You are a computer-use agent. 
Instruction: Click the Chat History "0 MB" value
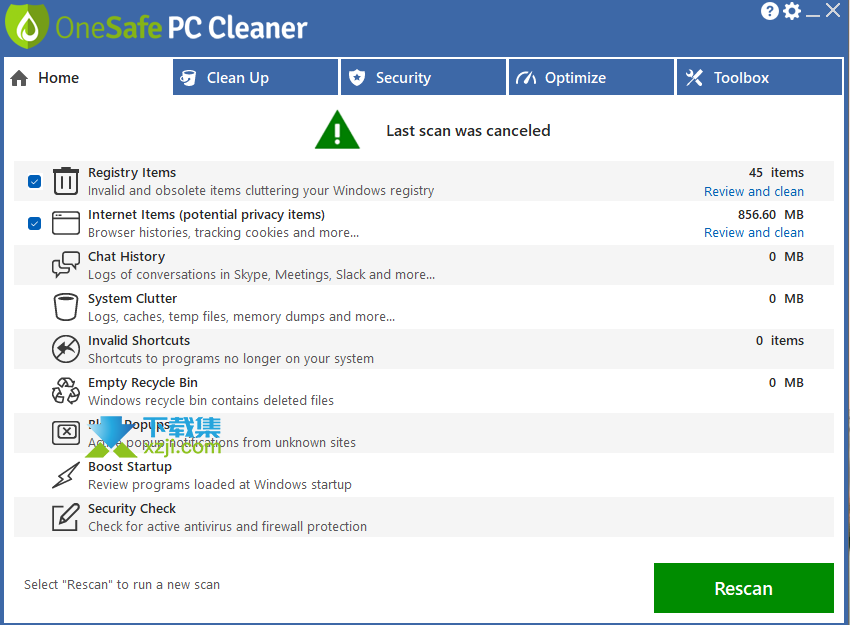point(786,256)
